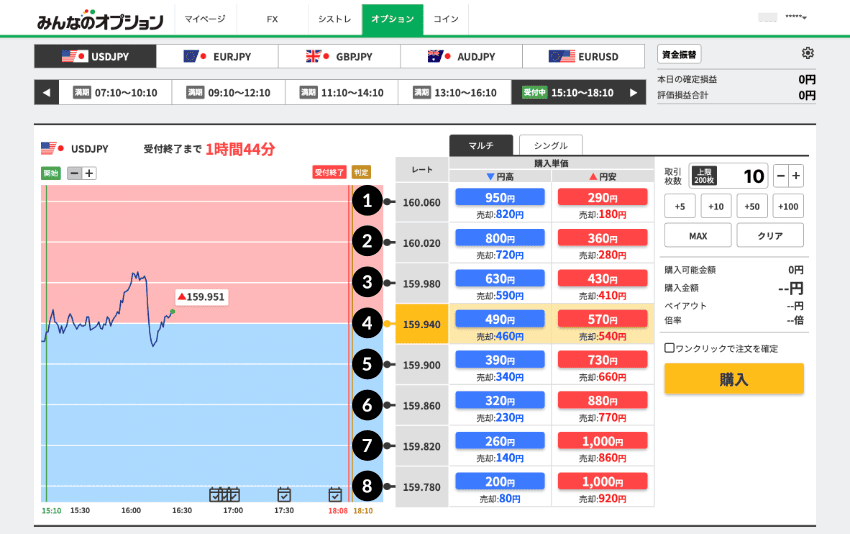This screenshot has height=534, width=850.
Task: Go to previous time periods arrow
Action: 46,93
